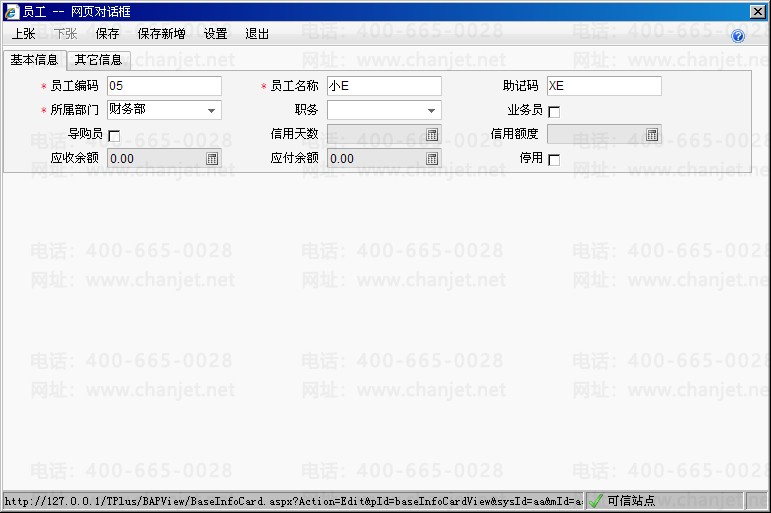Tick the 停用 checkbox
The height and width of the screenshot is (513, 771).
554,160
